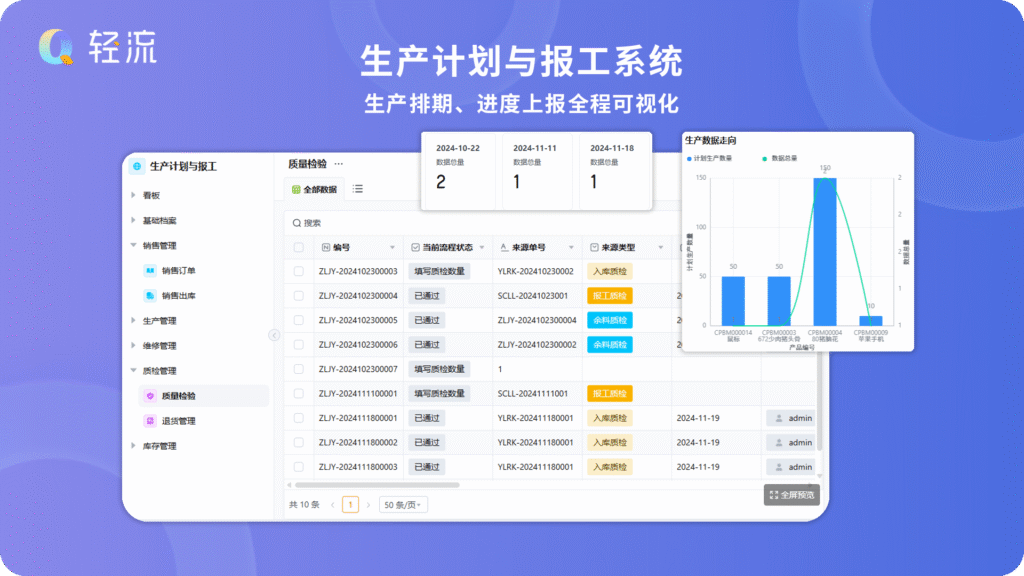Open the 当前流程状态 column filter dropdown
Image resolution: width=1024 pixels, height=576 pixels.
click(x=482, y=247)
